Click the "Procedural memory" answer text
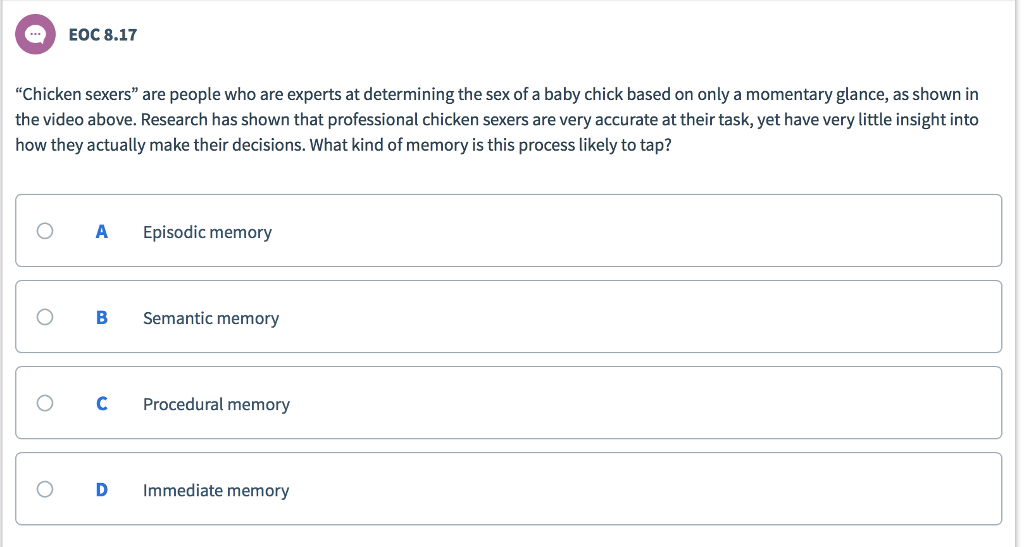The height and width of the screenshot is (547, 1024). (216, 405)
